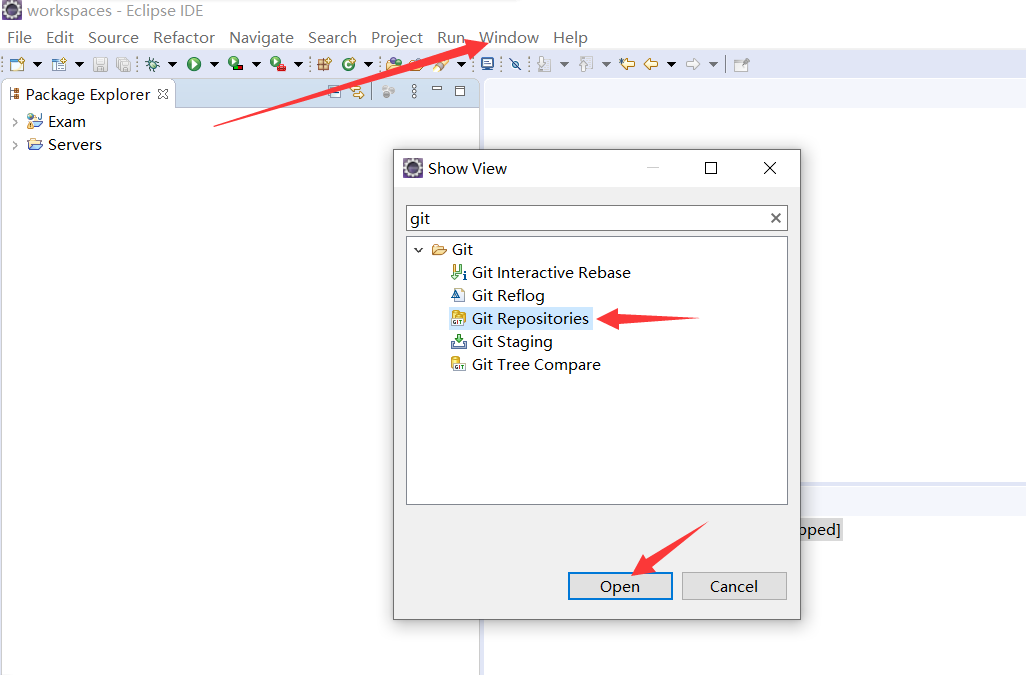
Task: Run the application with the green Run icon
Action: 194,63
